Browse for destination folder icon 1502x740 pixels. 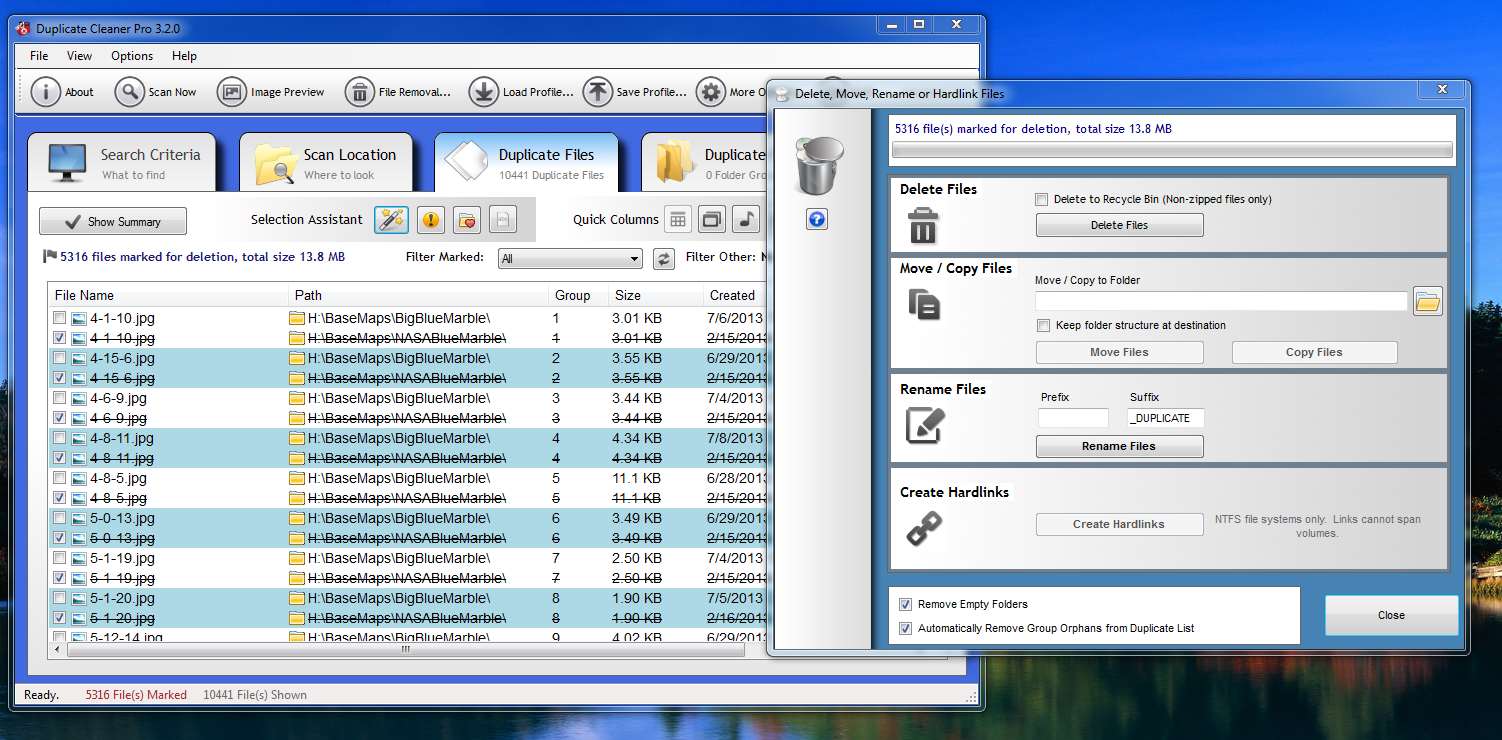pos(1427,301)
